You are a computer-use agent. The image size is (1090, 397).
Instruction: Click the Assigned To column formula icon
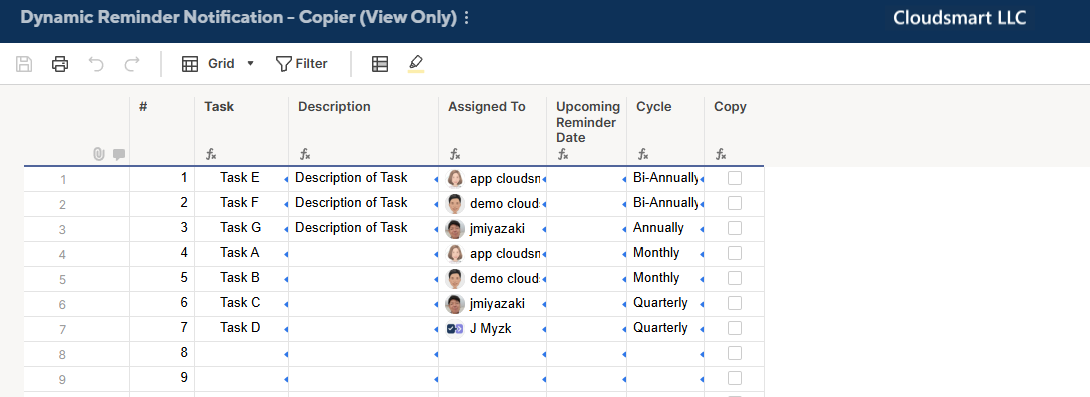pyautogui.click(x=455, y=154)
